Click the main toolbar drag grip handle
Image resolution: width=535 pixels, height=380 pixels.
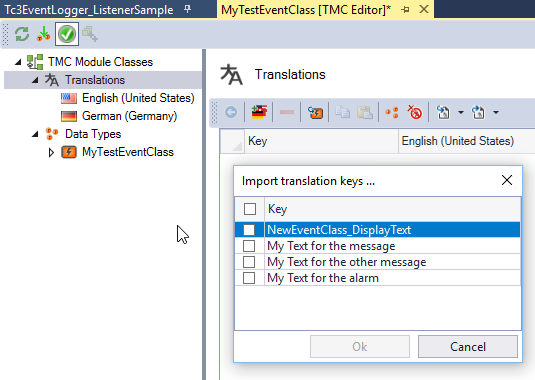(5, 34)
